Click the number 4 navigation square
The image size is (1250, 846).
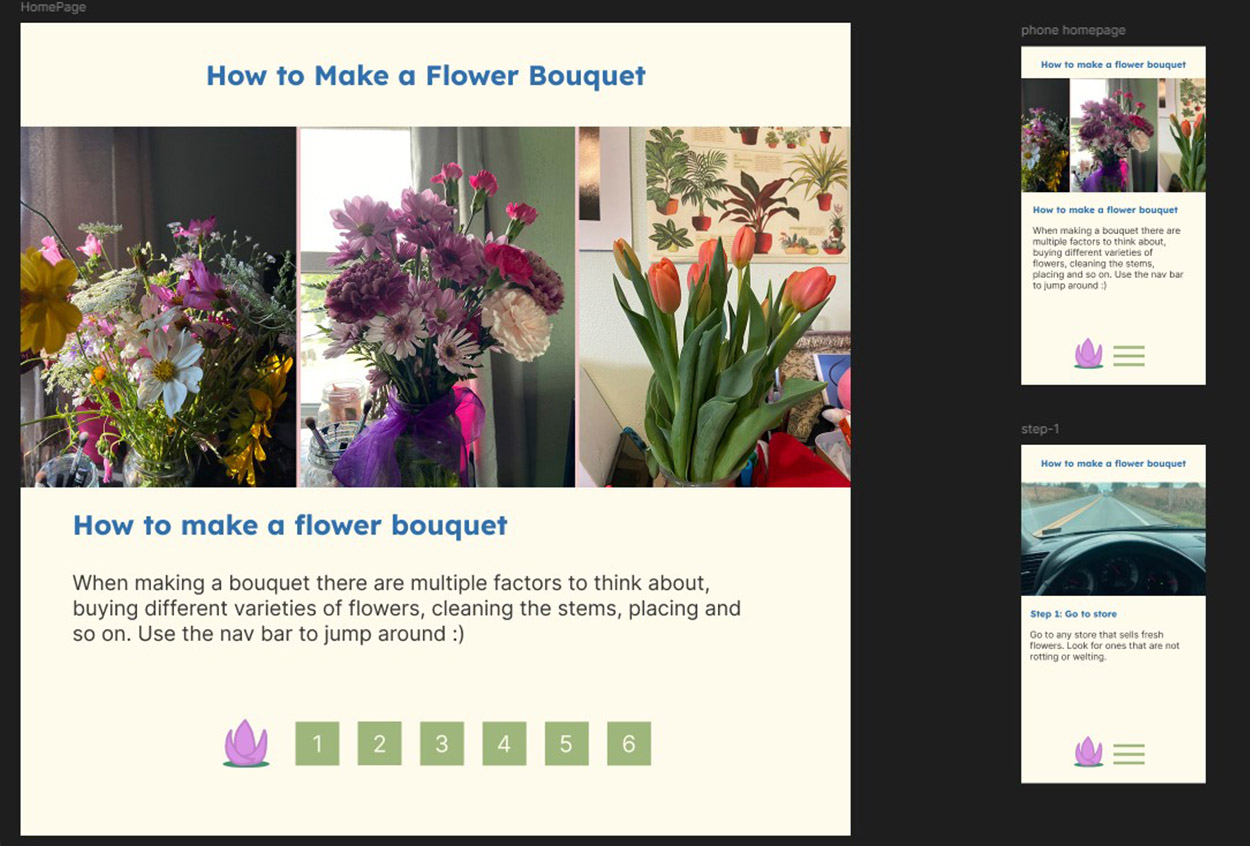click(504, 743)
